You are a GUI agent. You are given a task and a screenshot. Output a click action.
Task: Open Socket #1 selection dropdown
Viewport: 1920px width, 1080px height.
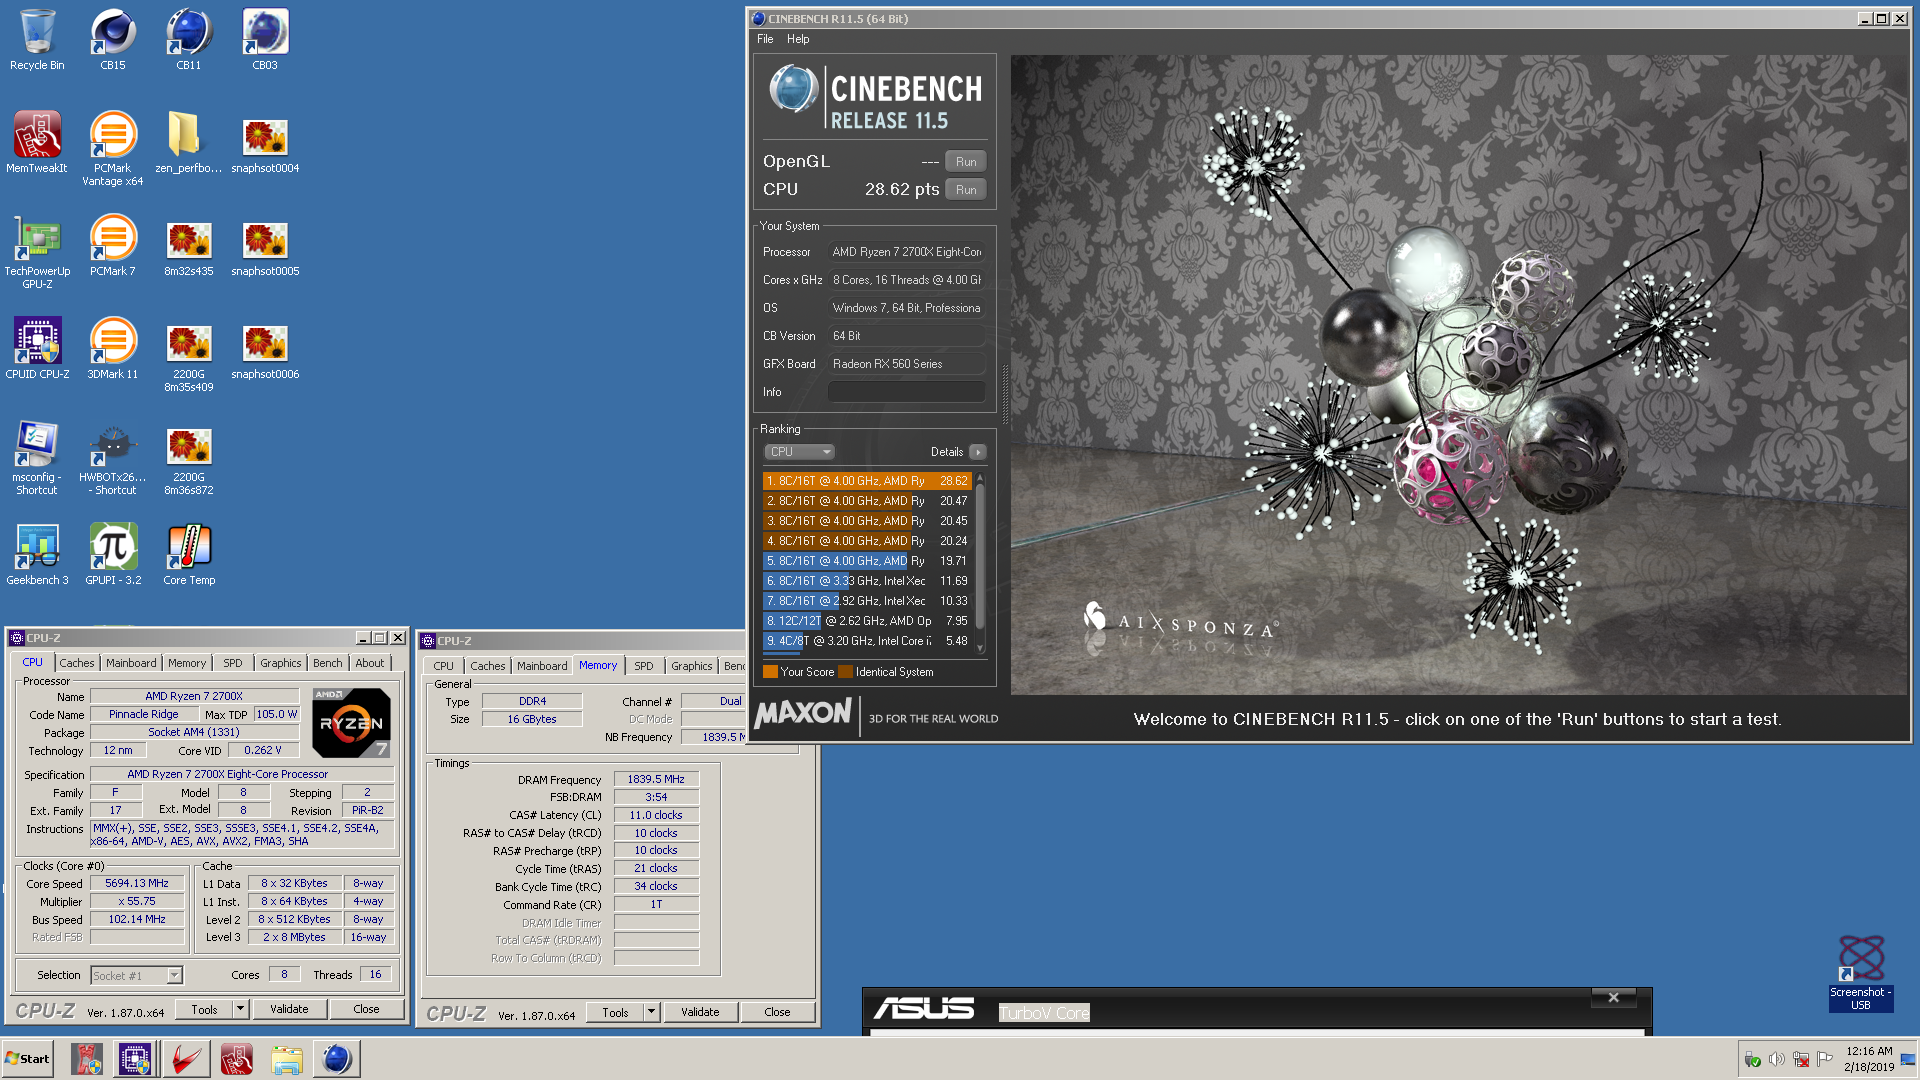click(137, 975)
